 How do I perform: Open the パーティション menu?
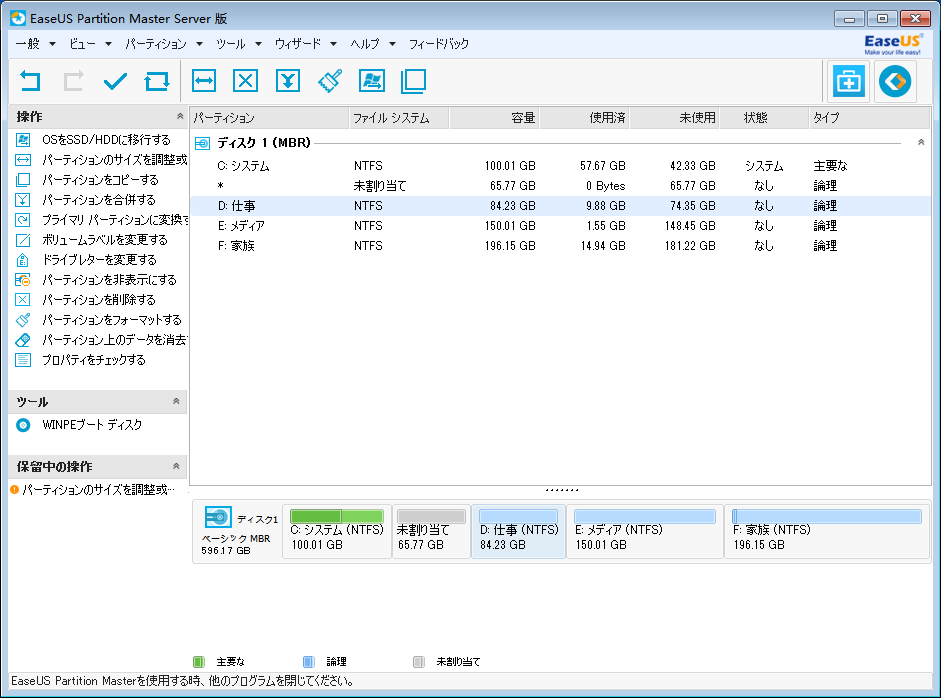pyautogui.click(x=156, y=44)
